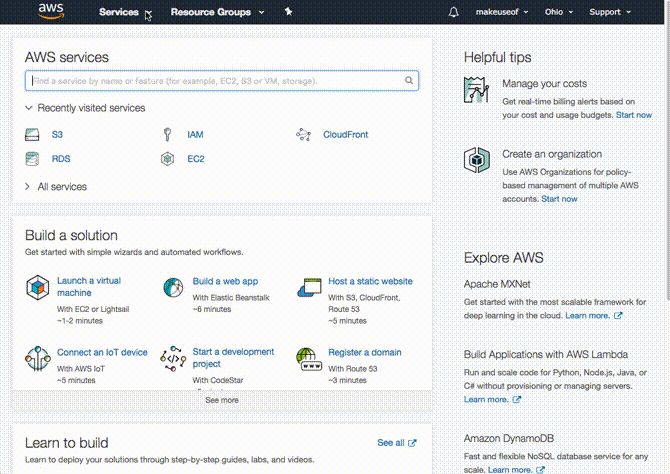The image size is (670, 474).
Task: Click the Build a web app icon
Action: coord(174,288)
